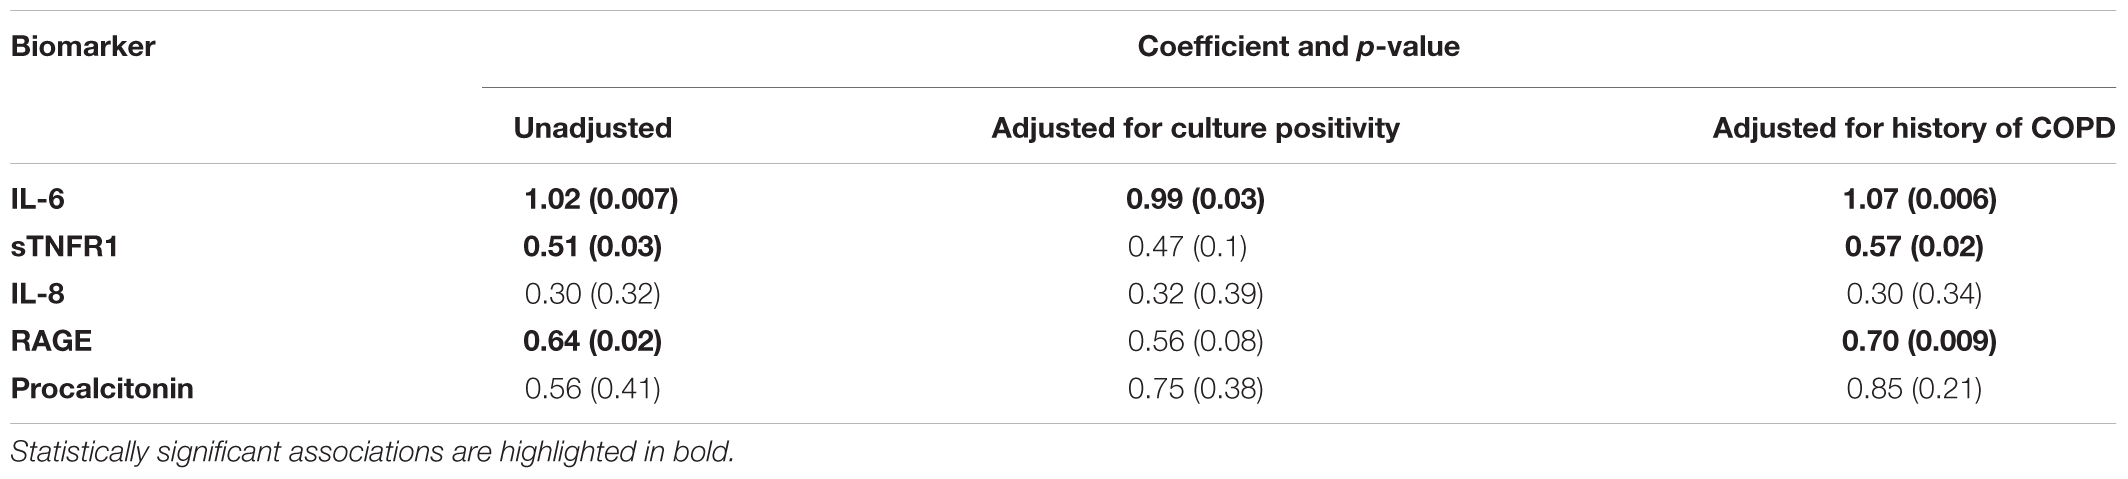Viewport: 2128px width, 479px height.
Task: Select 'Adjusted for culture positivity' header
Action: [x=1195, y=128]
